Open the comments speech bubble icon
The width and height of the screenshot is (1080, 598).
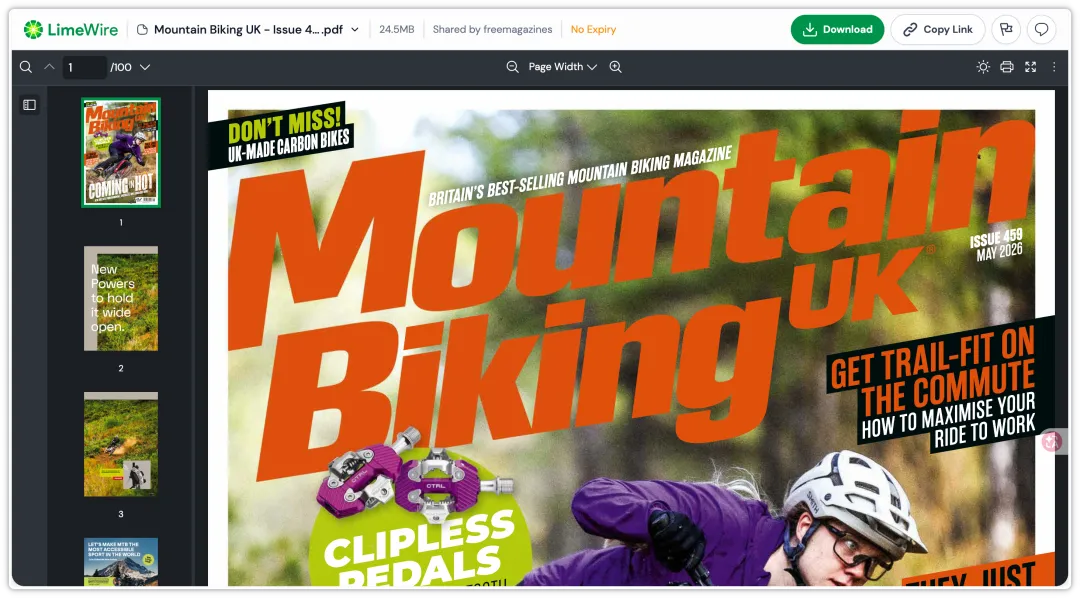[x=1041, y=30]
